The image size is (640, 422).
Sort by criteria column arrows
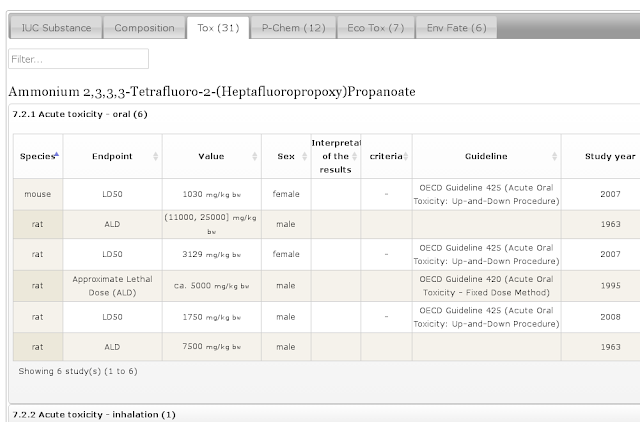[x=406, y=156]
